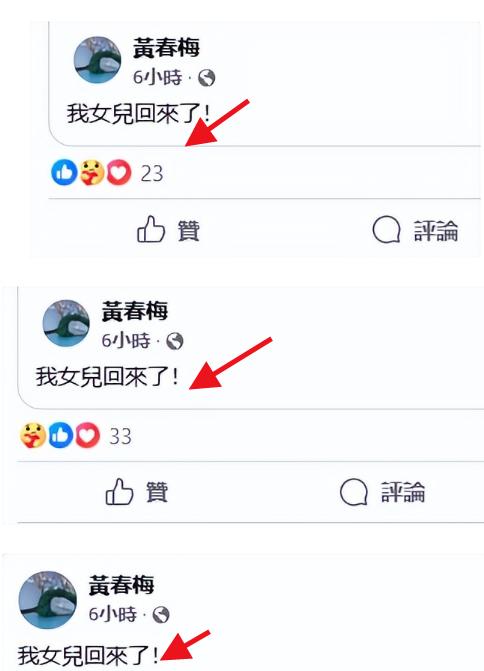Open the 23 reactions count list
The image size is (484, 671).
152,174
